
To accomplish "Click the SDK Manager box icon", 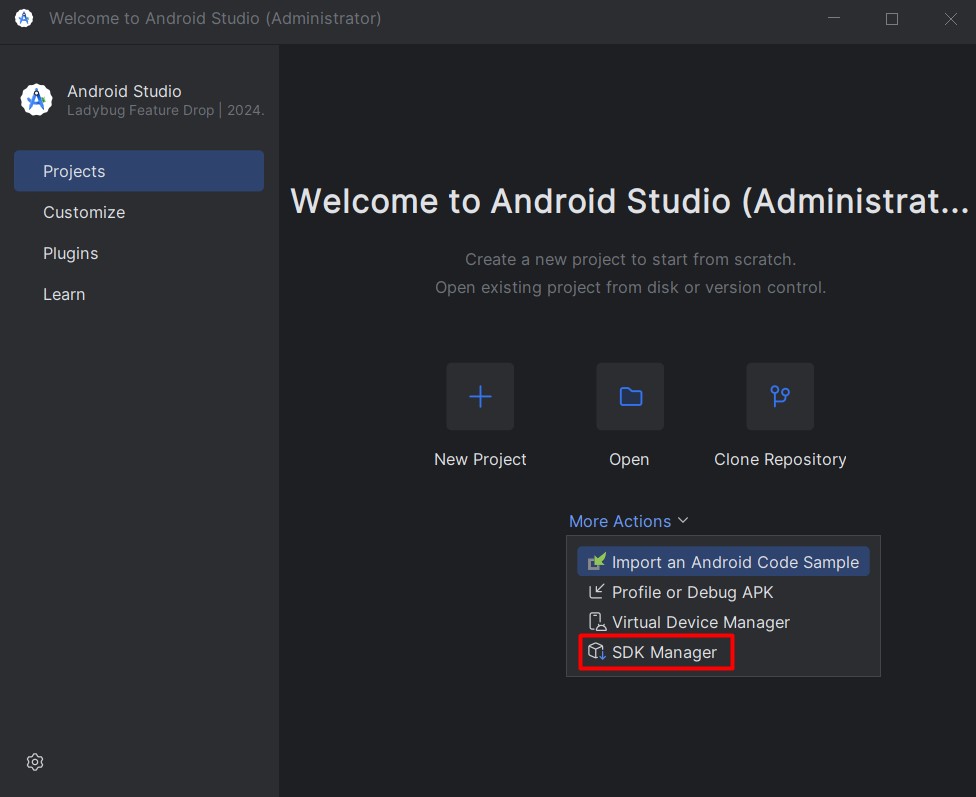I will [x=596, y=652].
